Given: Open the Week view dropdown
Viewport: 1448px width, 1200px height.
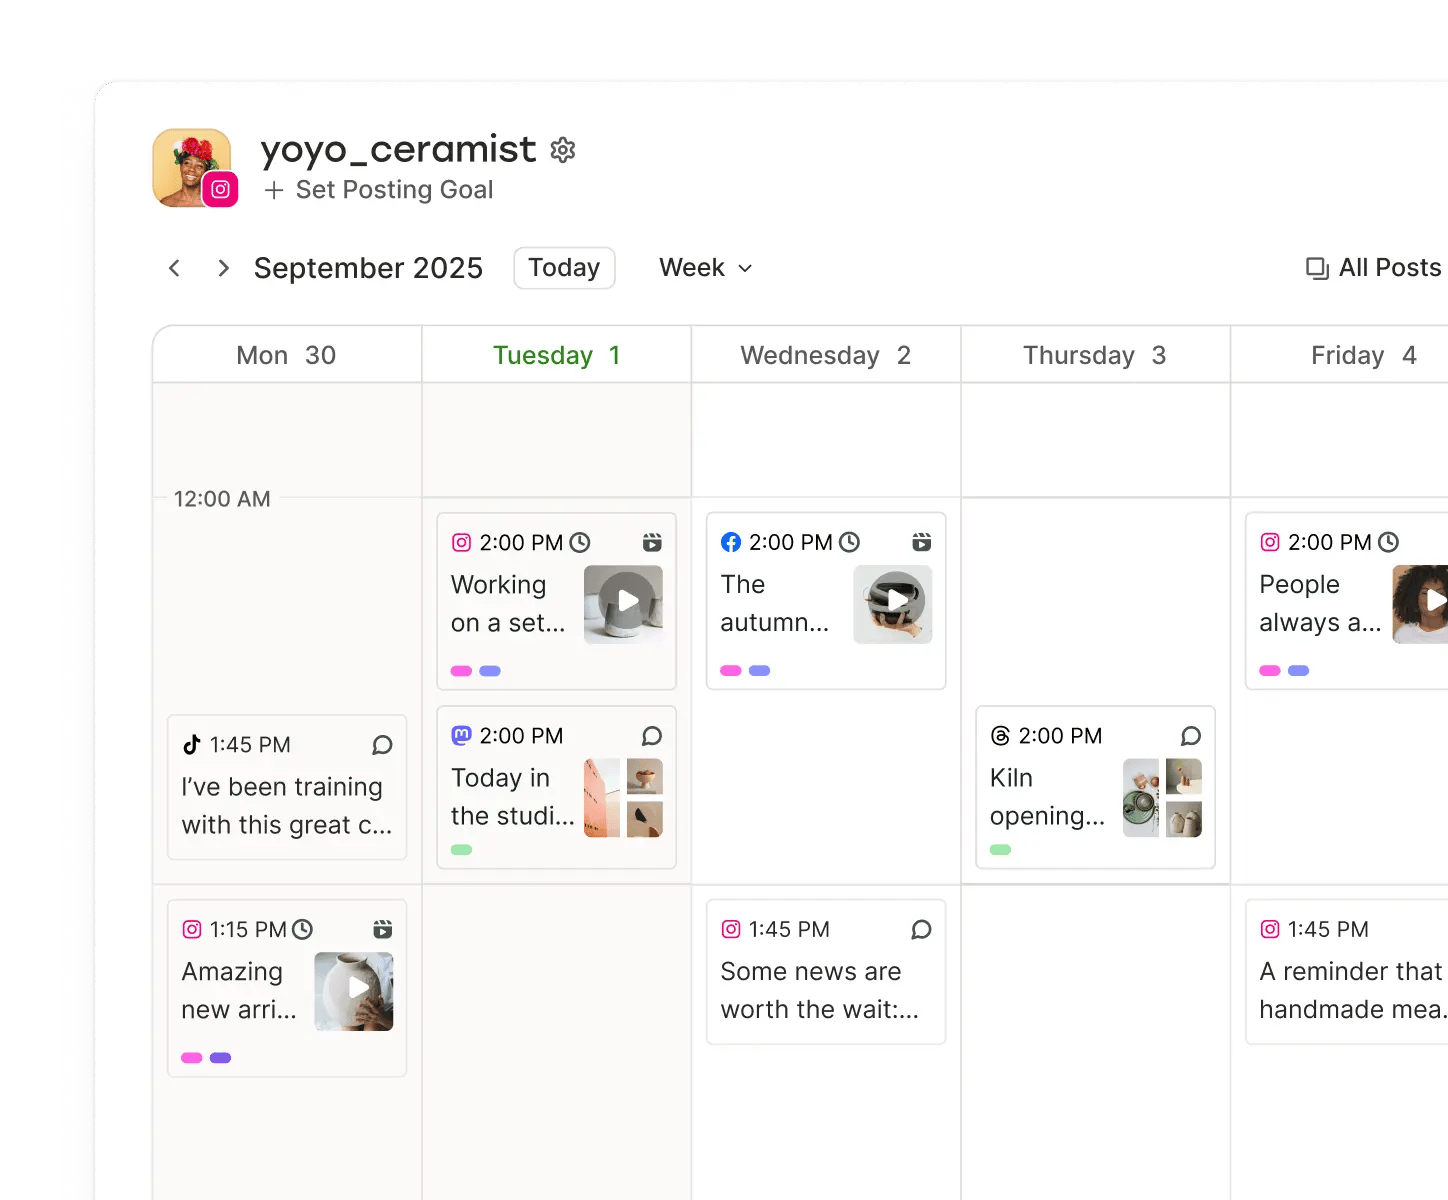Looking at the screenshot, I should pyautogui.click(x=704, y=268).
